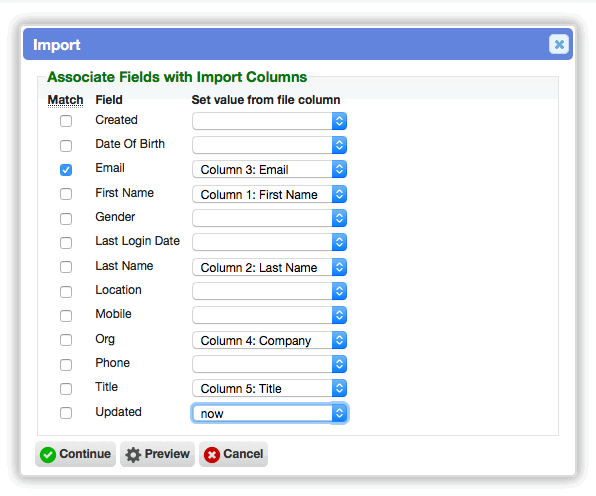Viewport: 596px width, 496px height.
Task: Check the Last Name match checkbox
Action: [66, 267]
